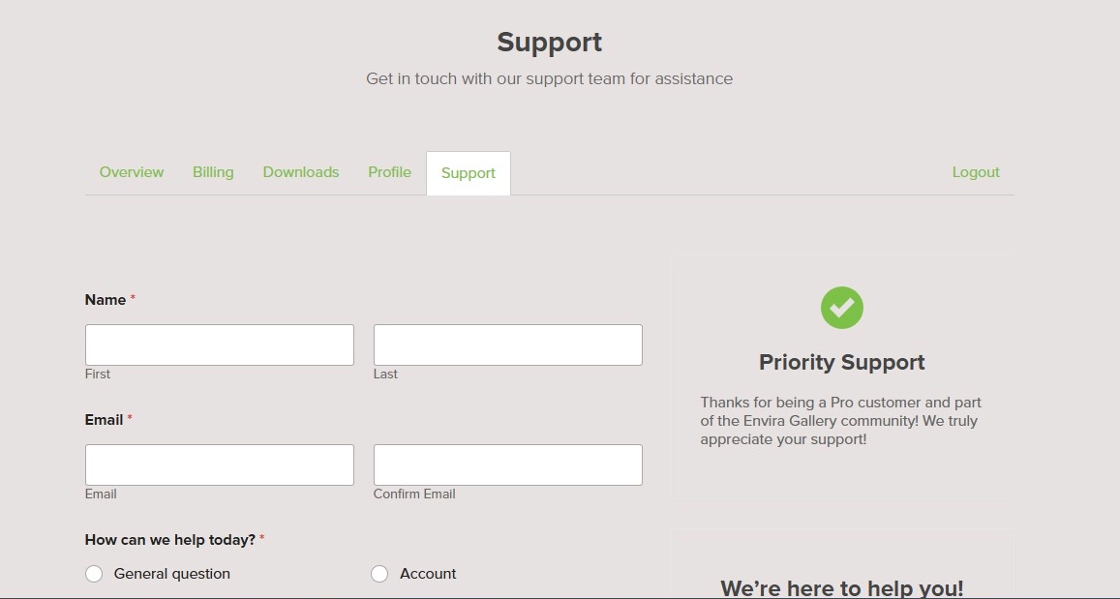
Task: Click the Logout link
Action: click(x=975, y=171)
